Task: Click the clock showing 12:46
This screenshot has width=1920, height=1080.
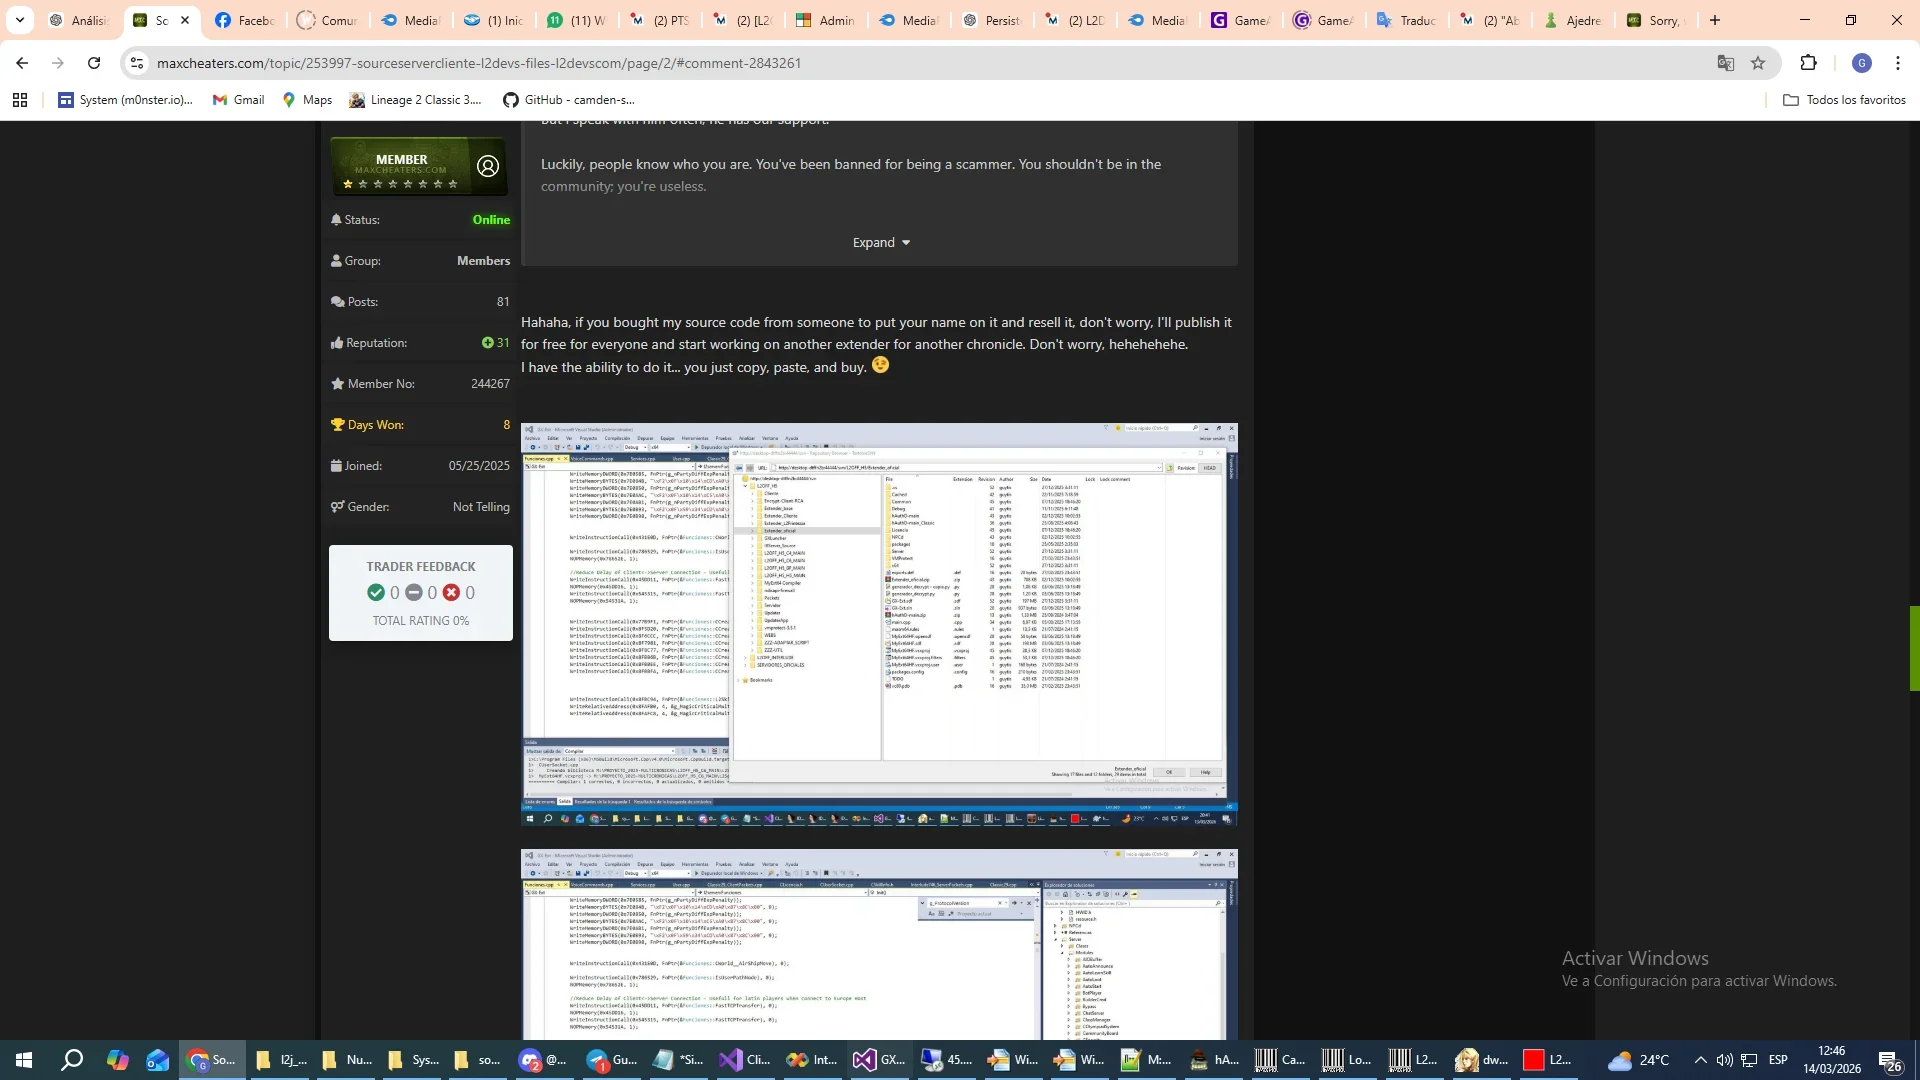Action: click(1832, 1051)
